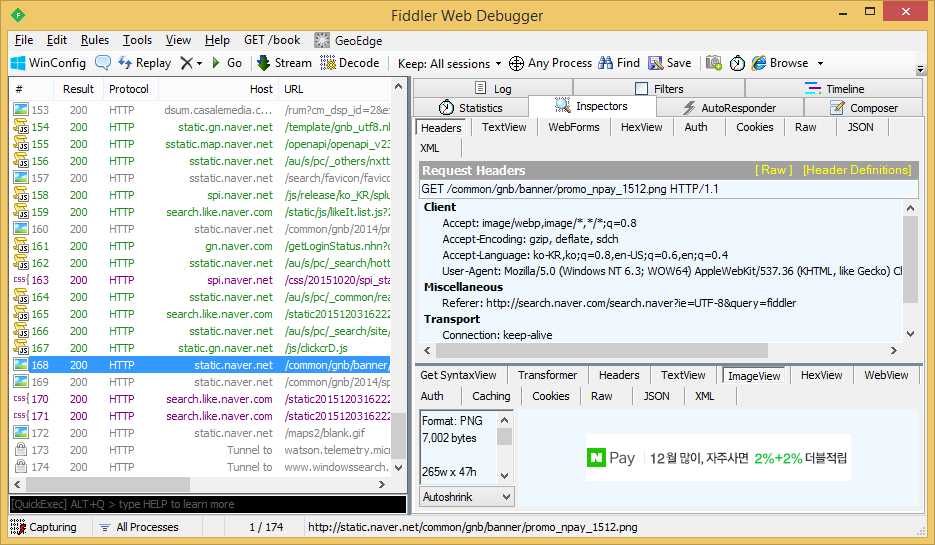The height and width of the screenshot is (545, 935).
Task: Select the request WebForms inspector tab
Action: (574, 127)
